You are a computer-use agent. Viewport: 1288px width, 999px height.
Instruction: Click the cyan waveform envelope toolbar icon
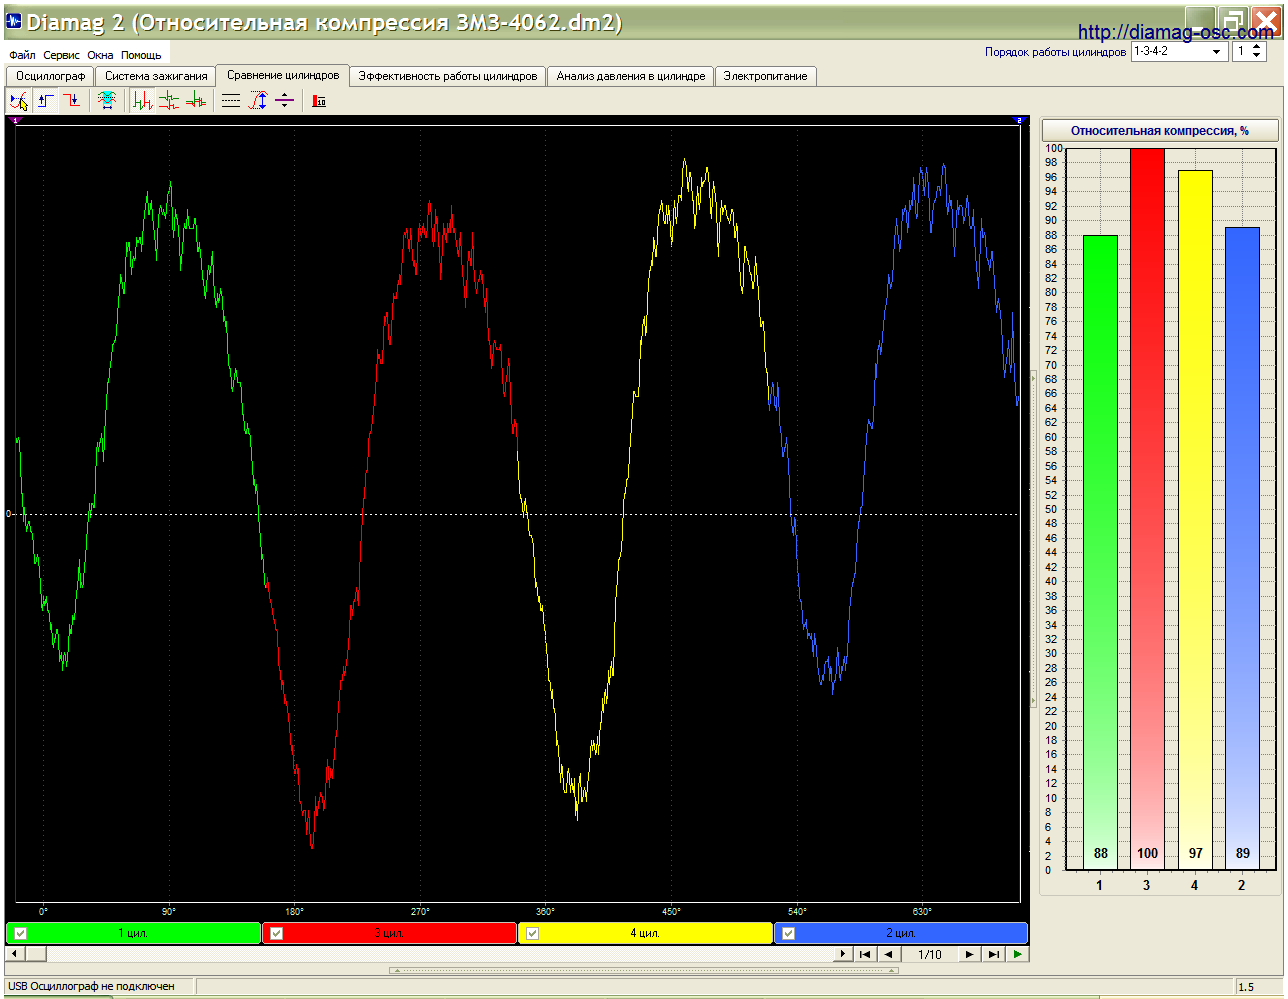(x=107, y=101)
